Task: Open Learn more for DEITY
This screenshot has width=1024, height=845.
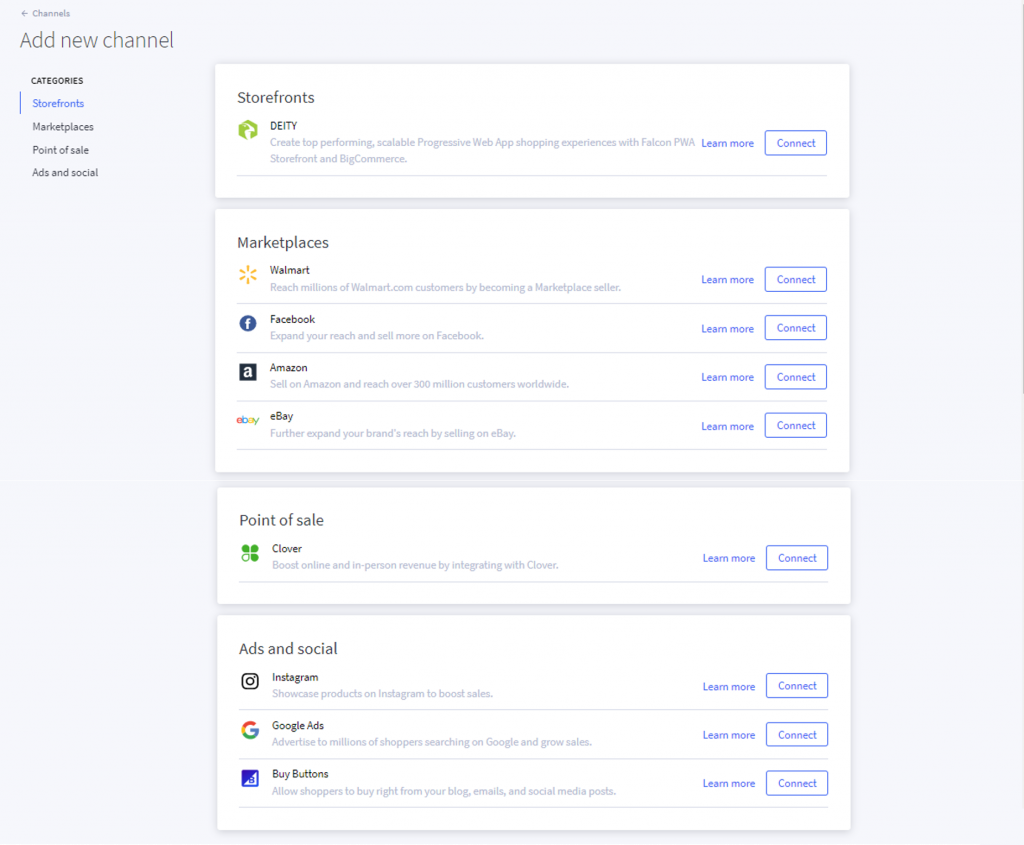Action: [727, 143]
